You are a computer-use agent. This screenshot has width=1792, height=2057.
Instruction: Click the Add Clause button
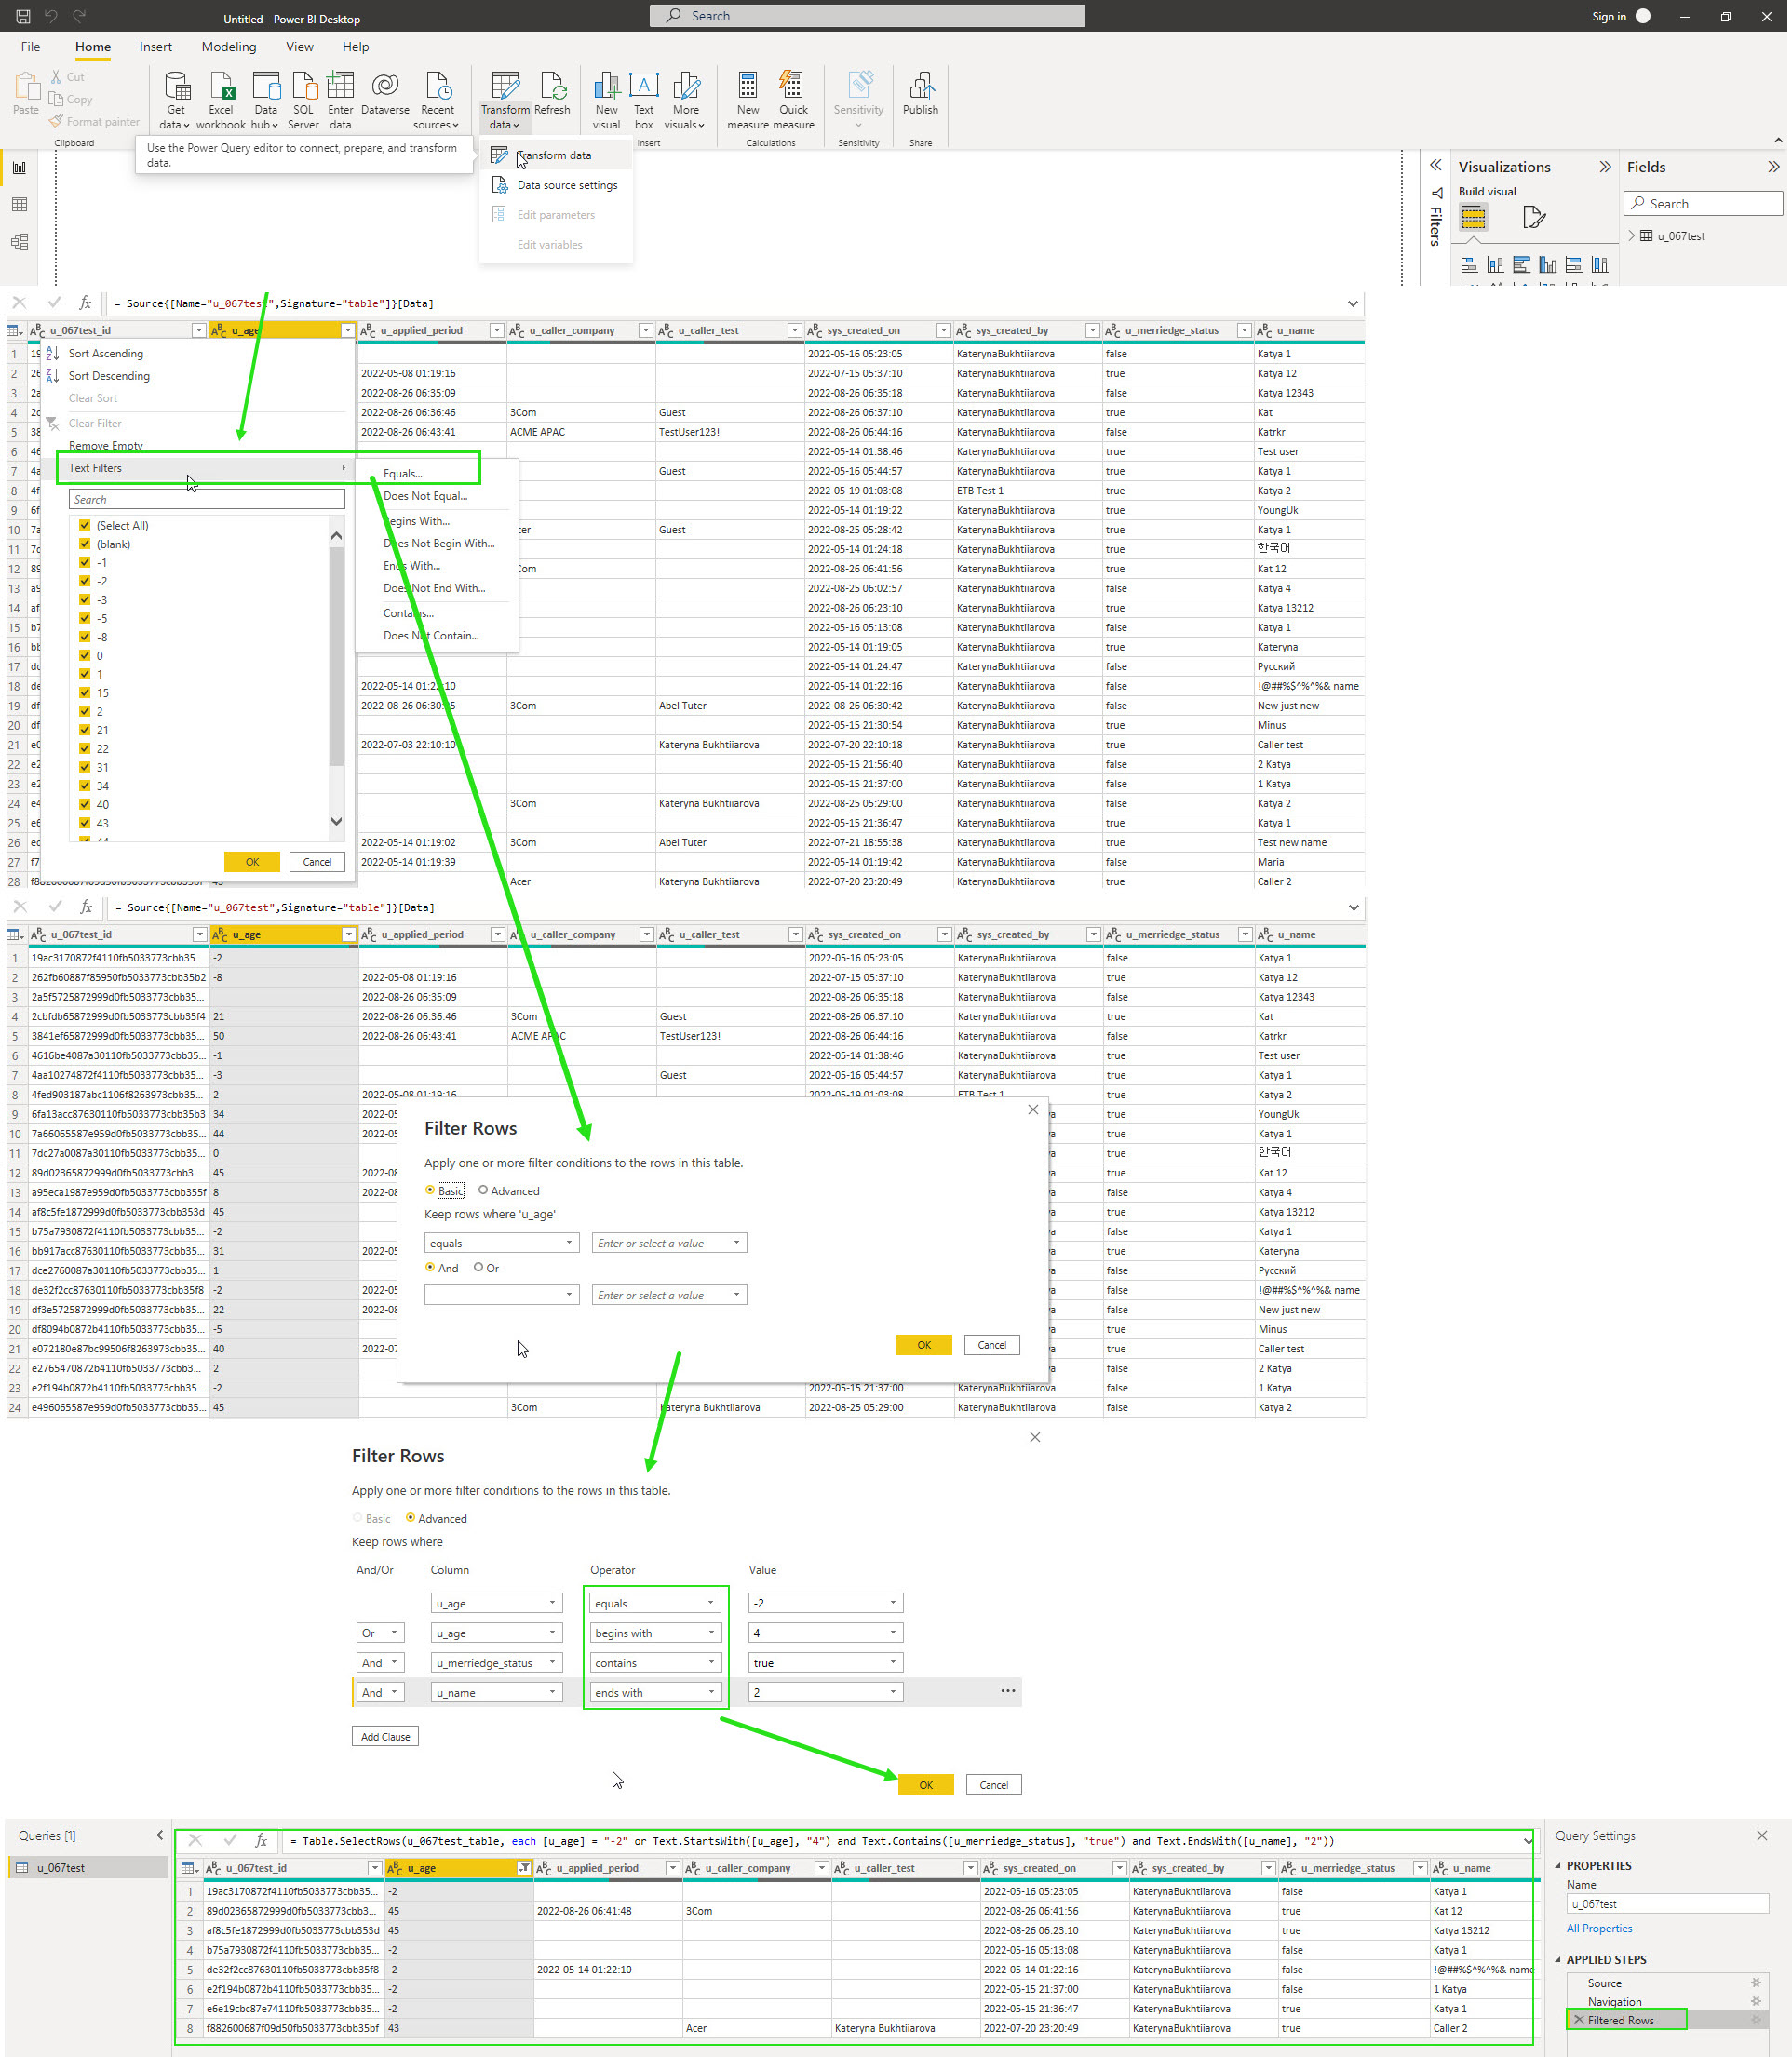[x=385, y=1736]
